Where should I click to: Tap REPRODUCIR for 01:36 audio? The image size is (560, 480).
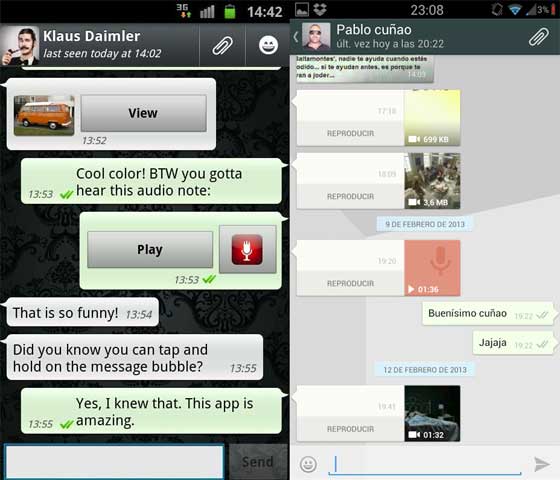point(350,284)
